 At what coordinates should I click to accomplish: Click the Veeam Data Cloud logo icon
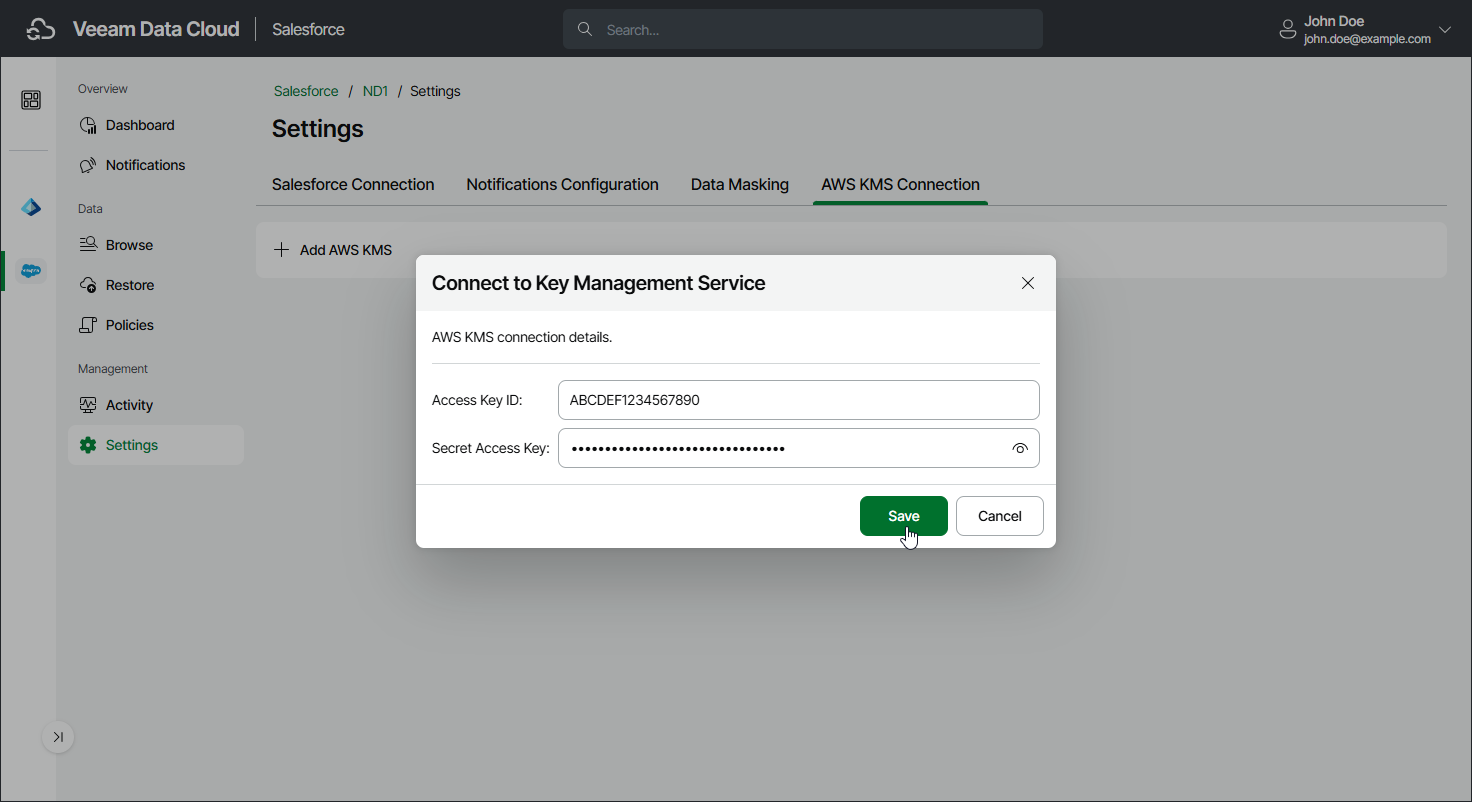click(x=41, y=30)
